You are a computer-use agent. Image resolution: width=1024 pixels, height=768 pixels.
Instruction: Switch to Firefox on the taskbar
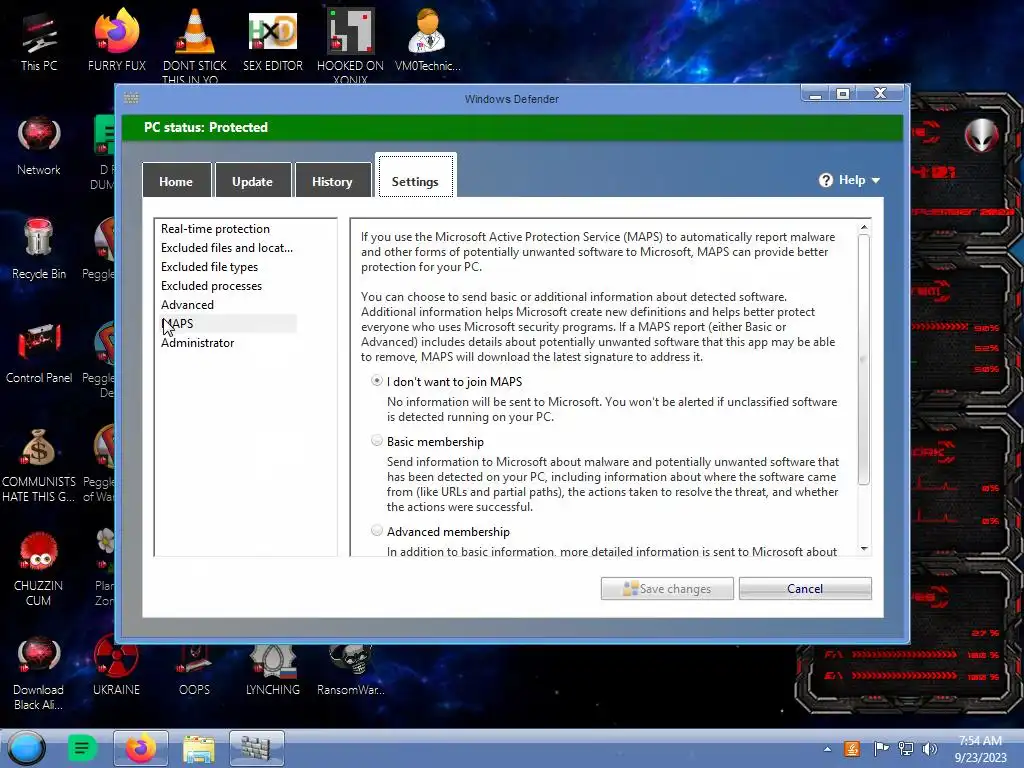pos(141,748)
